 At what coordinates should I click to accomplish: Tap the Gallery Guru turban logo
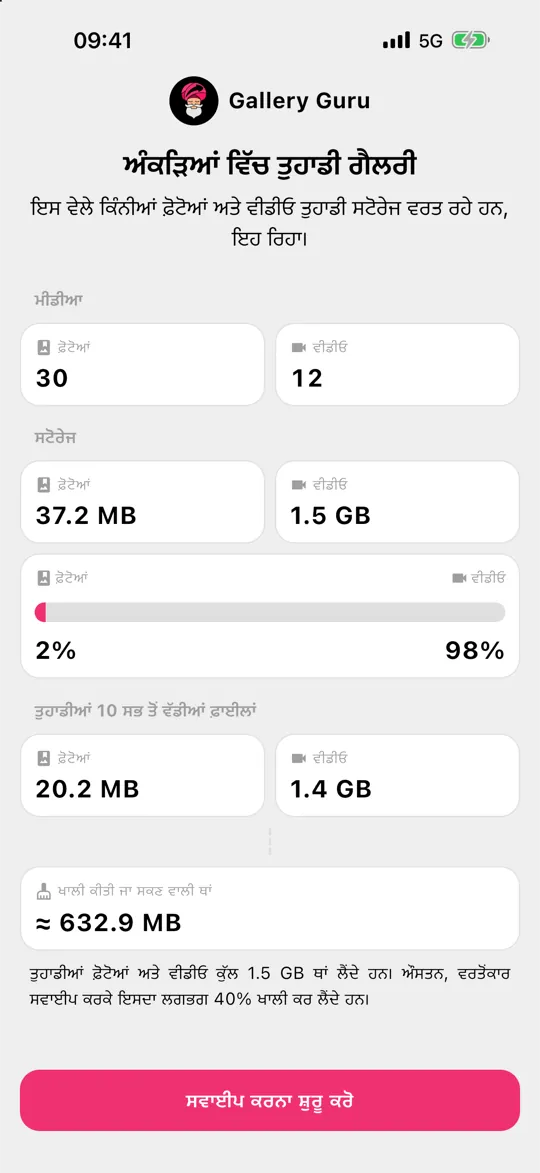click(x=194, y=100)
